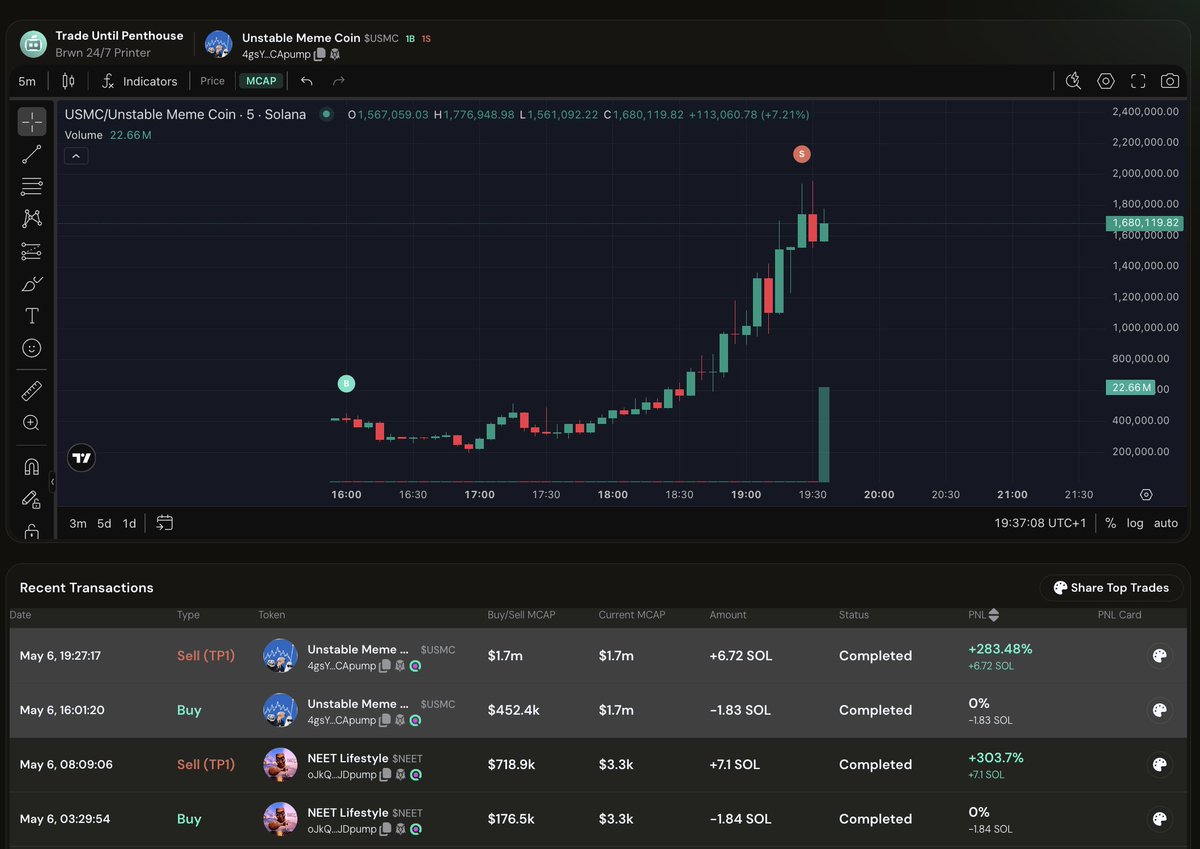Toggle log scale
Image resolution: width=1200 pixels, height=849 pixels.
(x=1135, y=523)
